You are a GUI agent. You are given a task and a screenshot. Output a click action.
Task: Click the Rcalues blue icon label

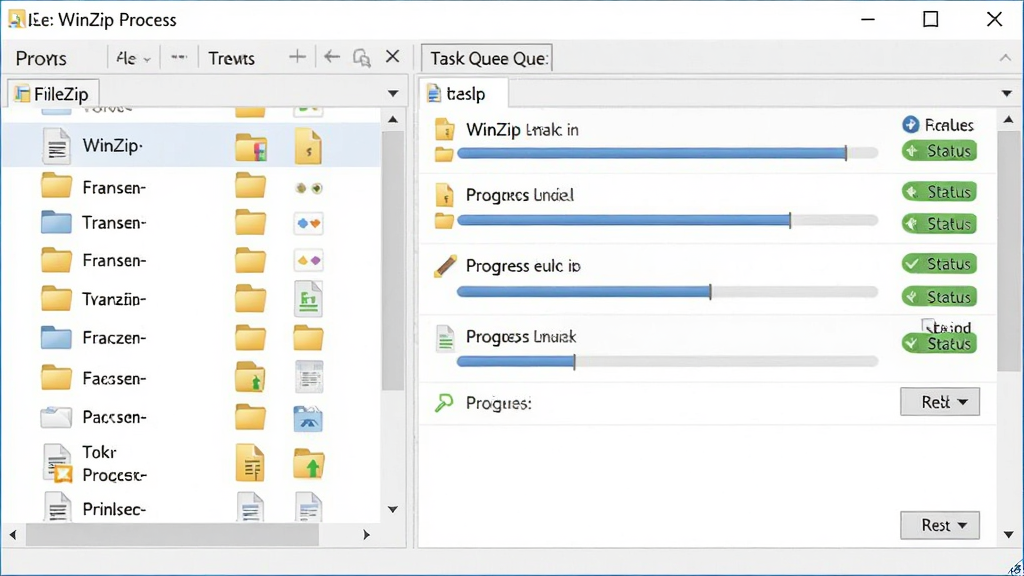tap(938, 125)
